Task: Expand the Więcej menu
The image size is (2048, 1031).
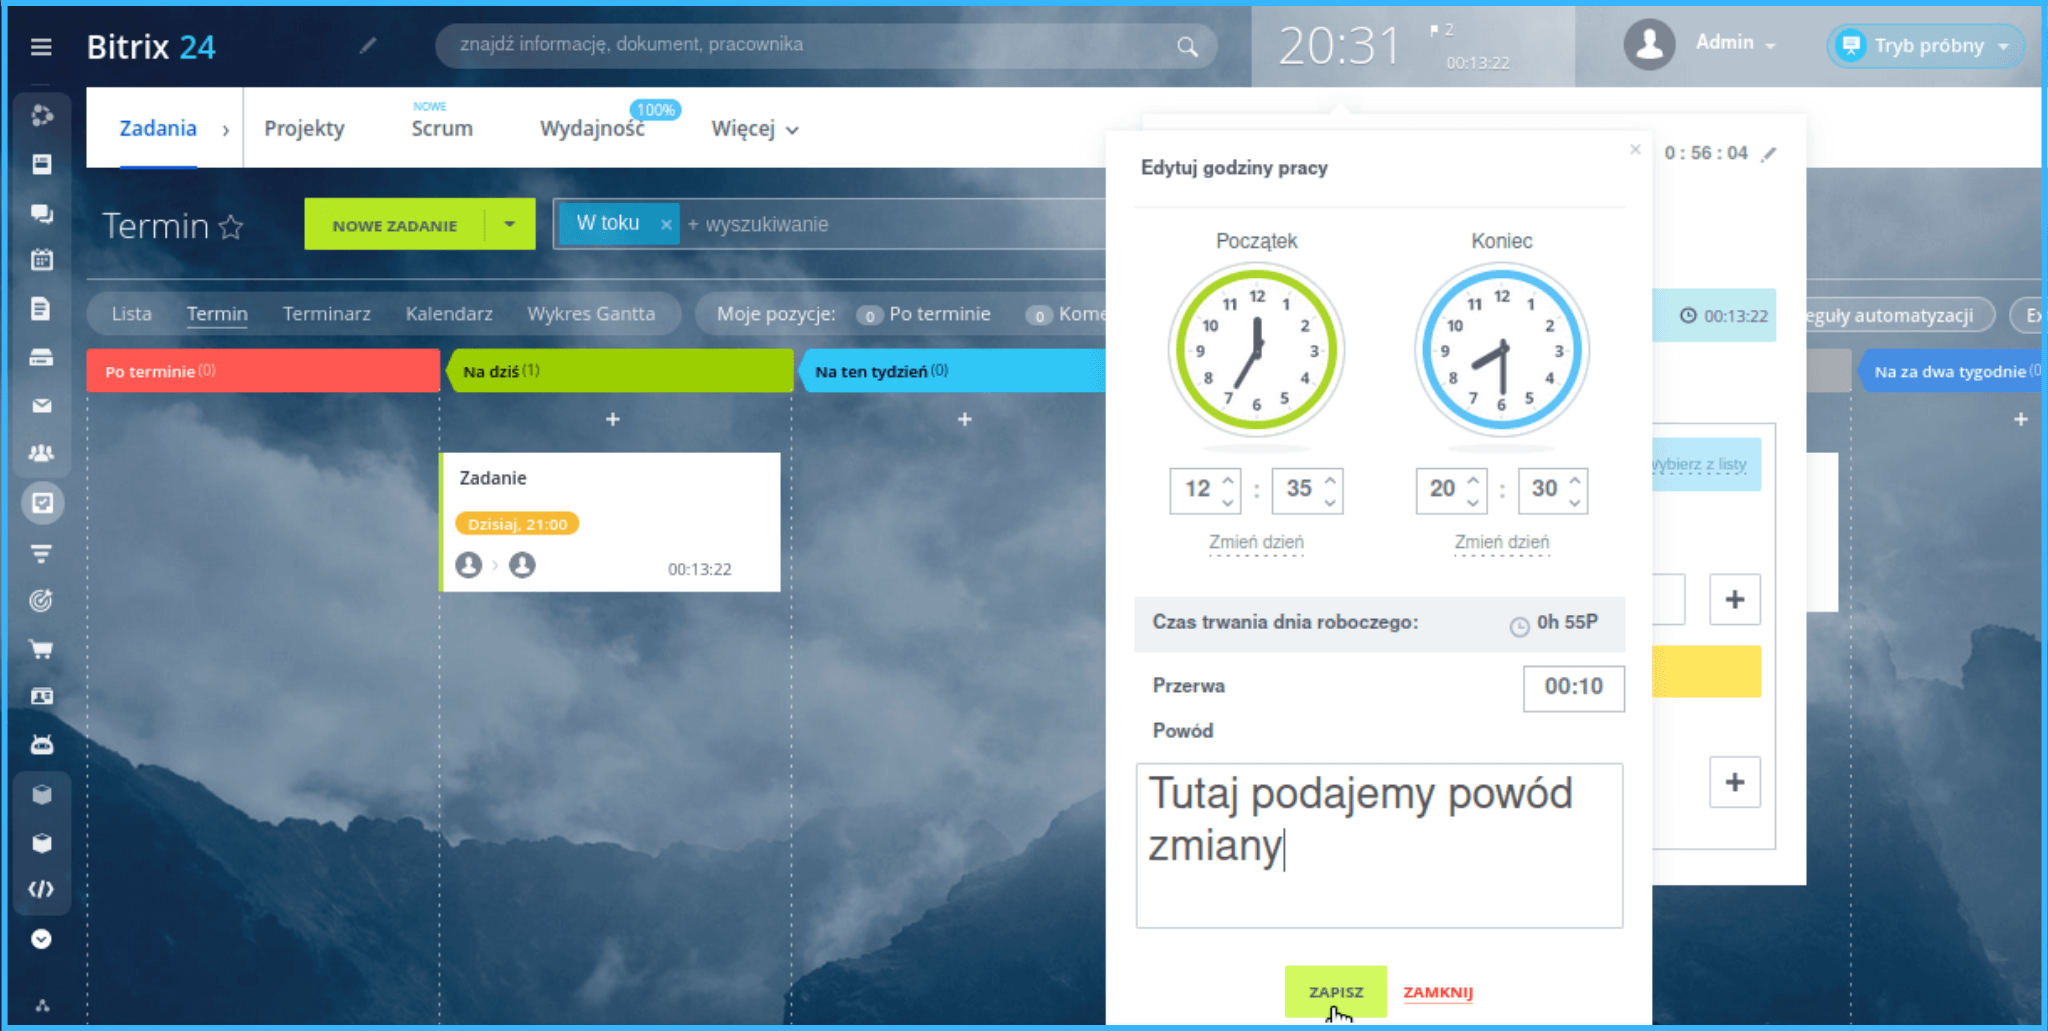Action: (755, 129)
